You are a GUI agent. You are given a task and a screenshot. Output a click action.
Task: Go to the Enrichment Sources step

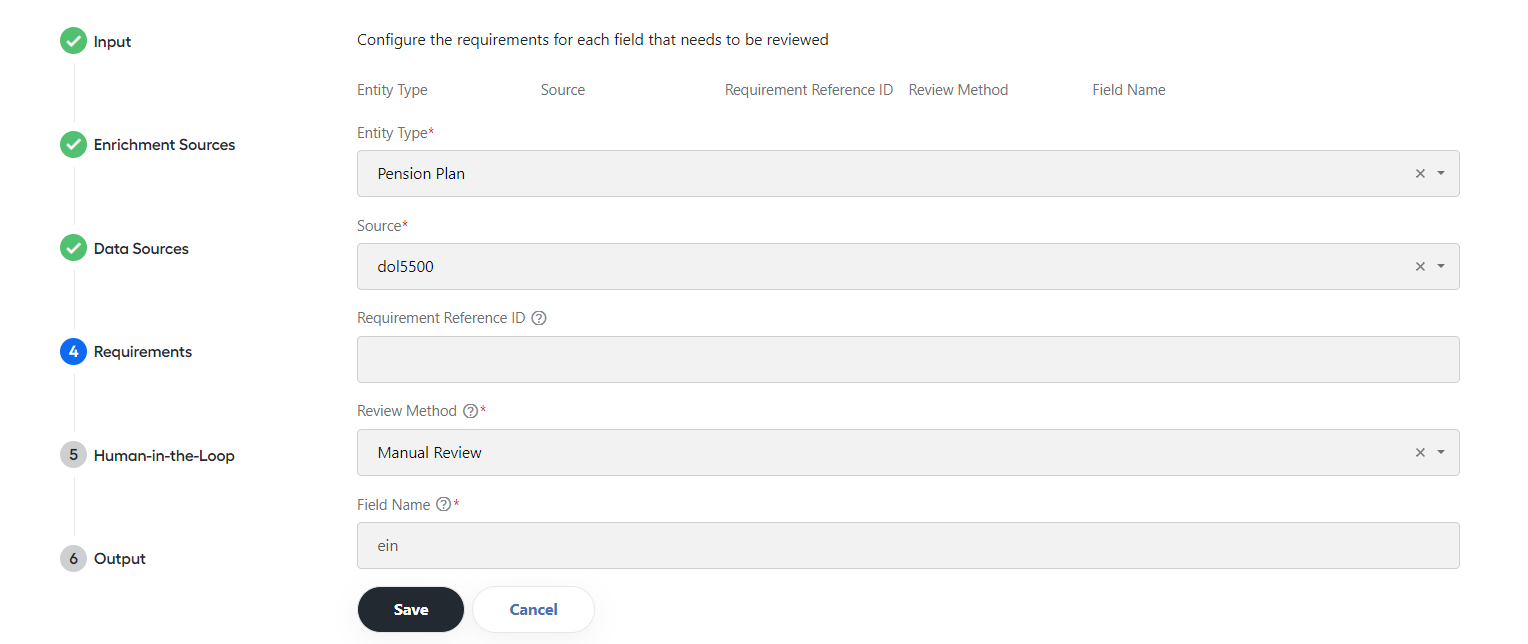click(x=164, y=145)
